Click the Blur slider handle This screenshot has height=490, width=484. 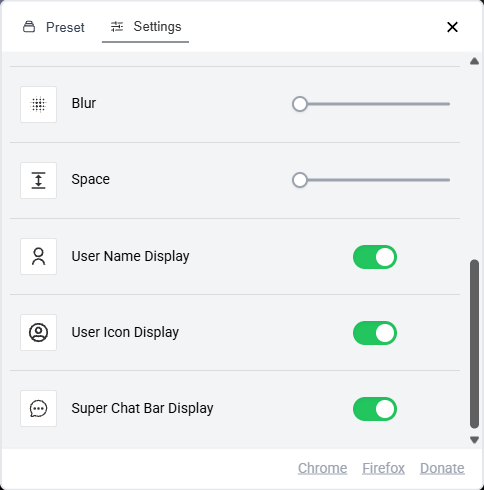tap(300, 104)
